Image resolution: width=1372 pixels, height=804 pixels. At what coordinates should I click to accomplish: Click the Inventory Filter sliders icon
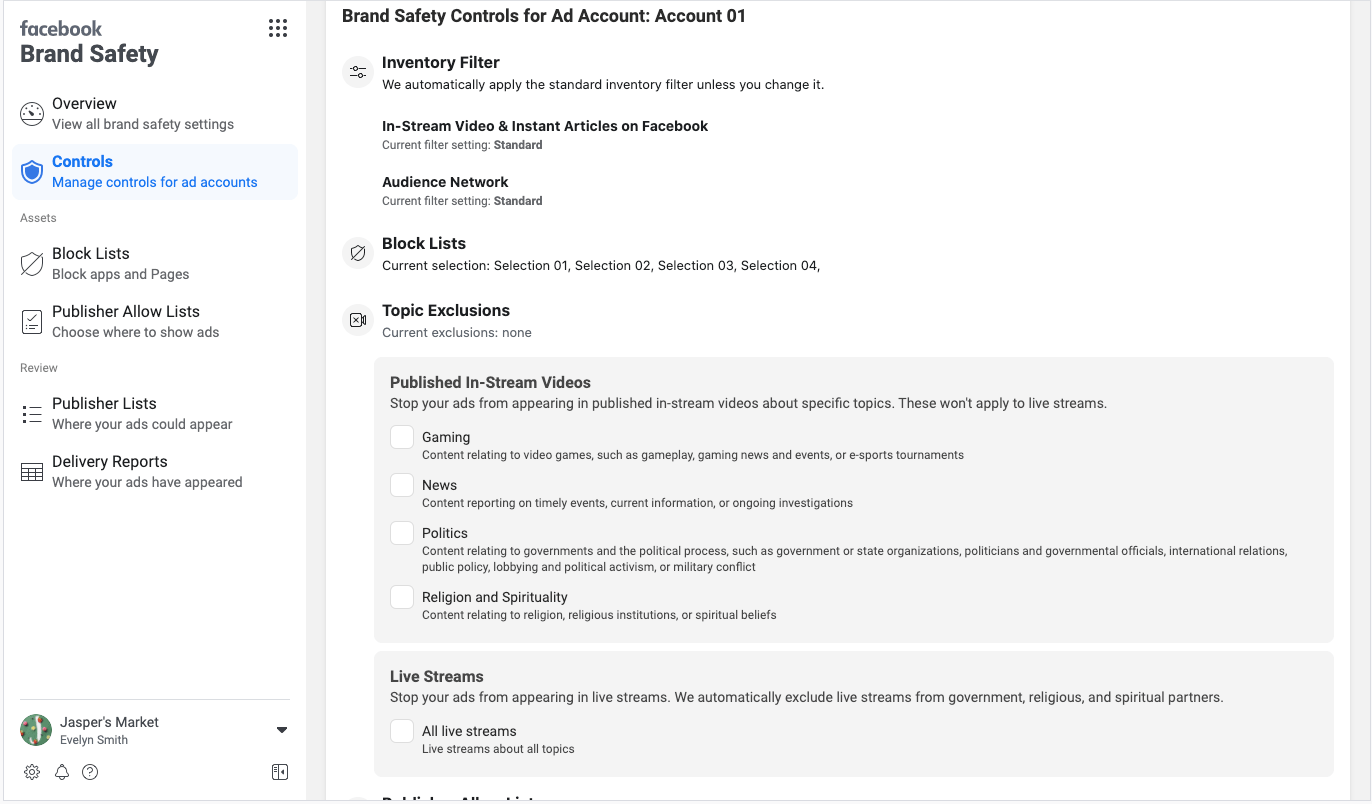point(357,71)
